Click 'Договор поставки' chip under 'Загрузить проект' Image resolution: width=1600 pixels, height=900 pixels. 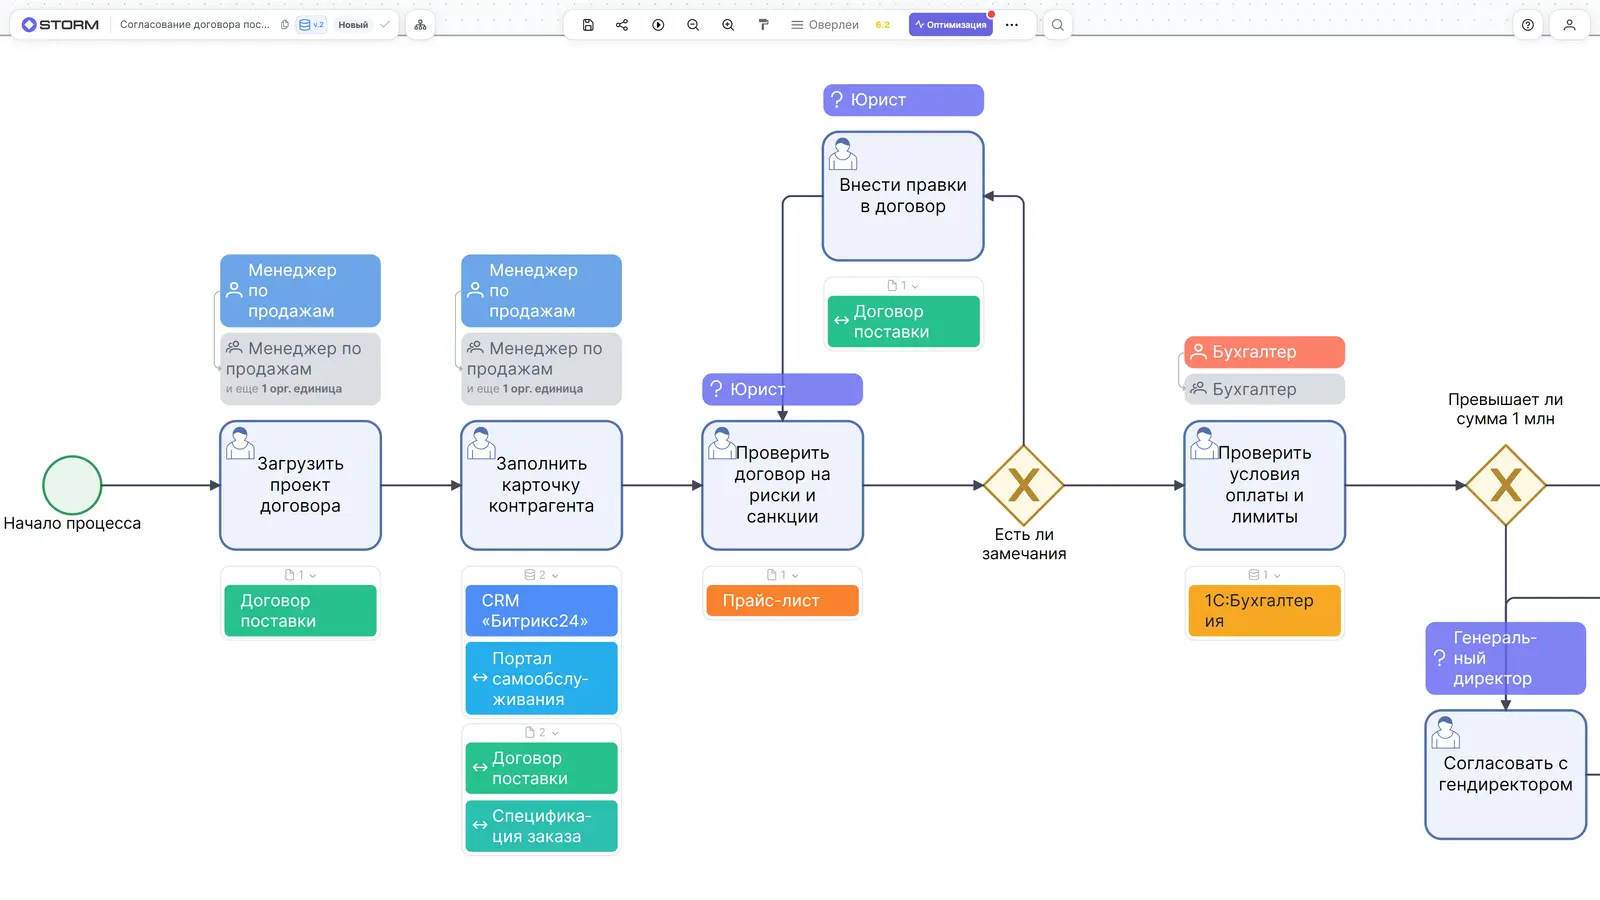tap(300, 611)
